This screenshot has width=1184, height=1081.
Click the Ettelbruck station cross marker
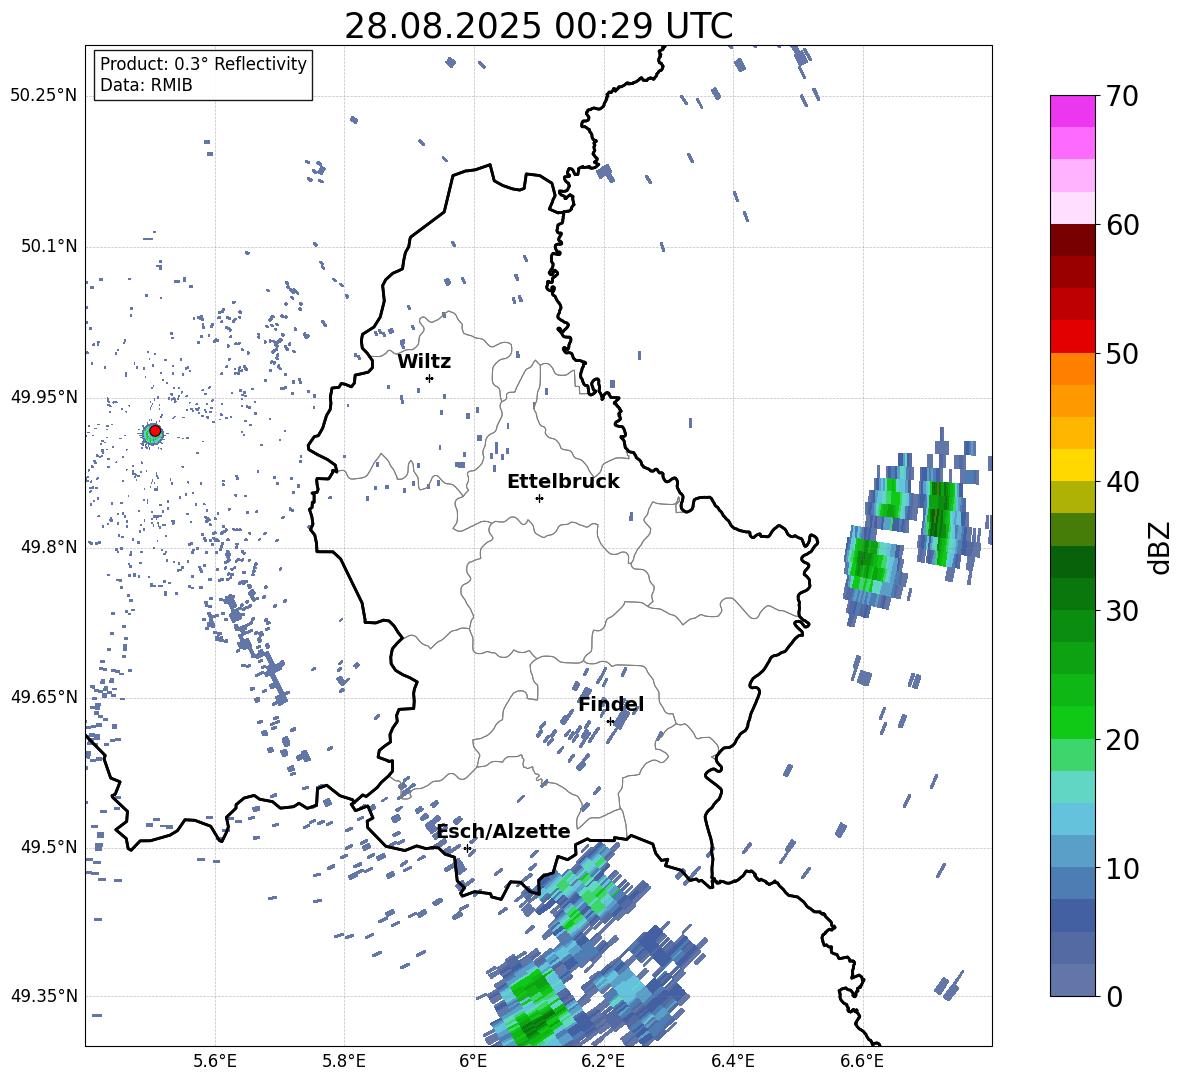(x=539, y=498)
